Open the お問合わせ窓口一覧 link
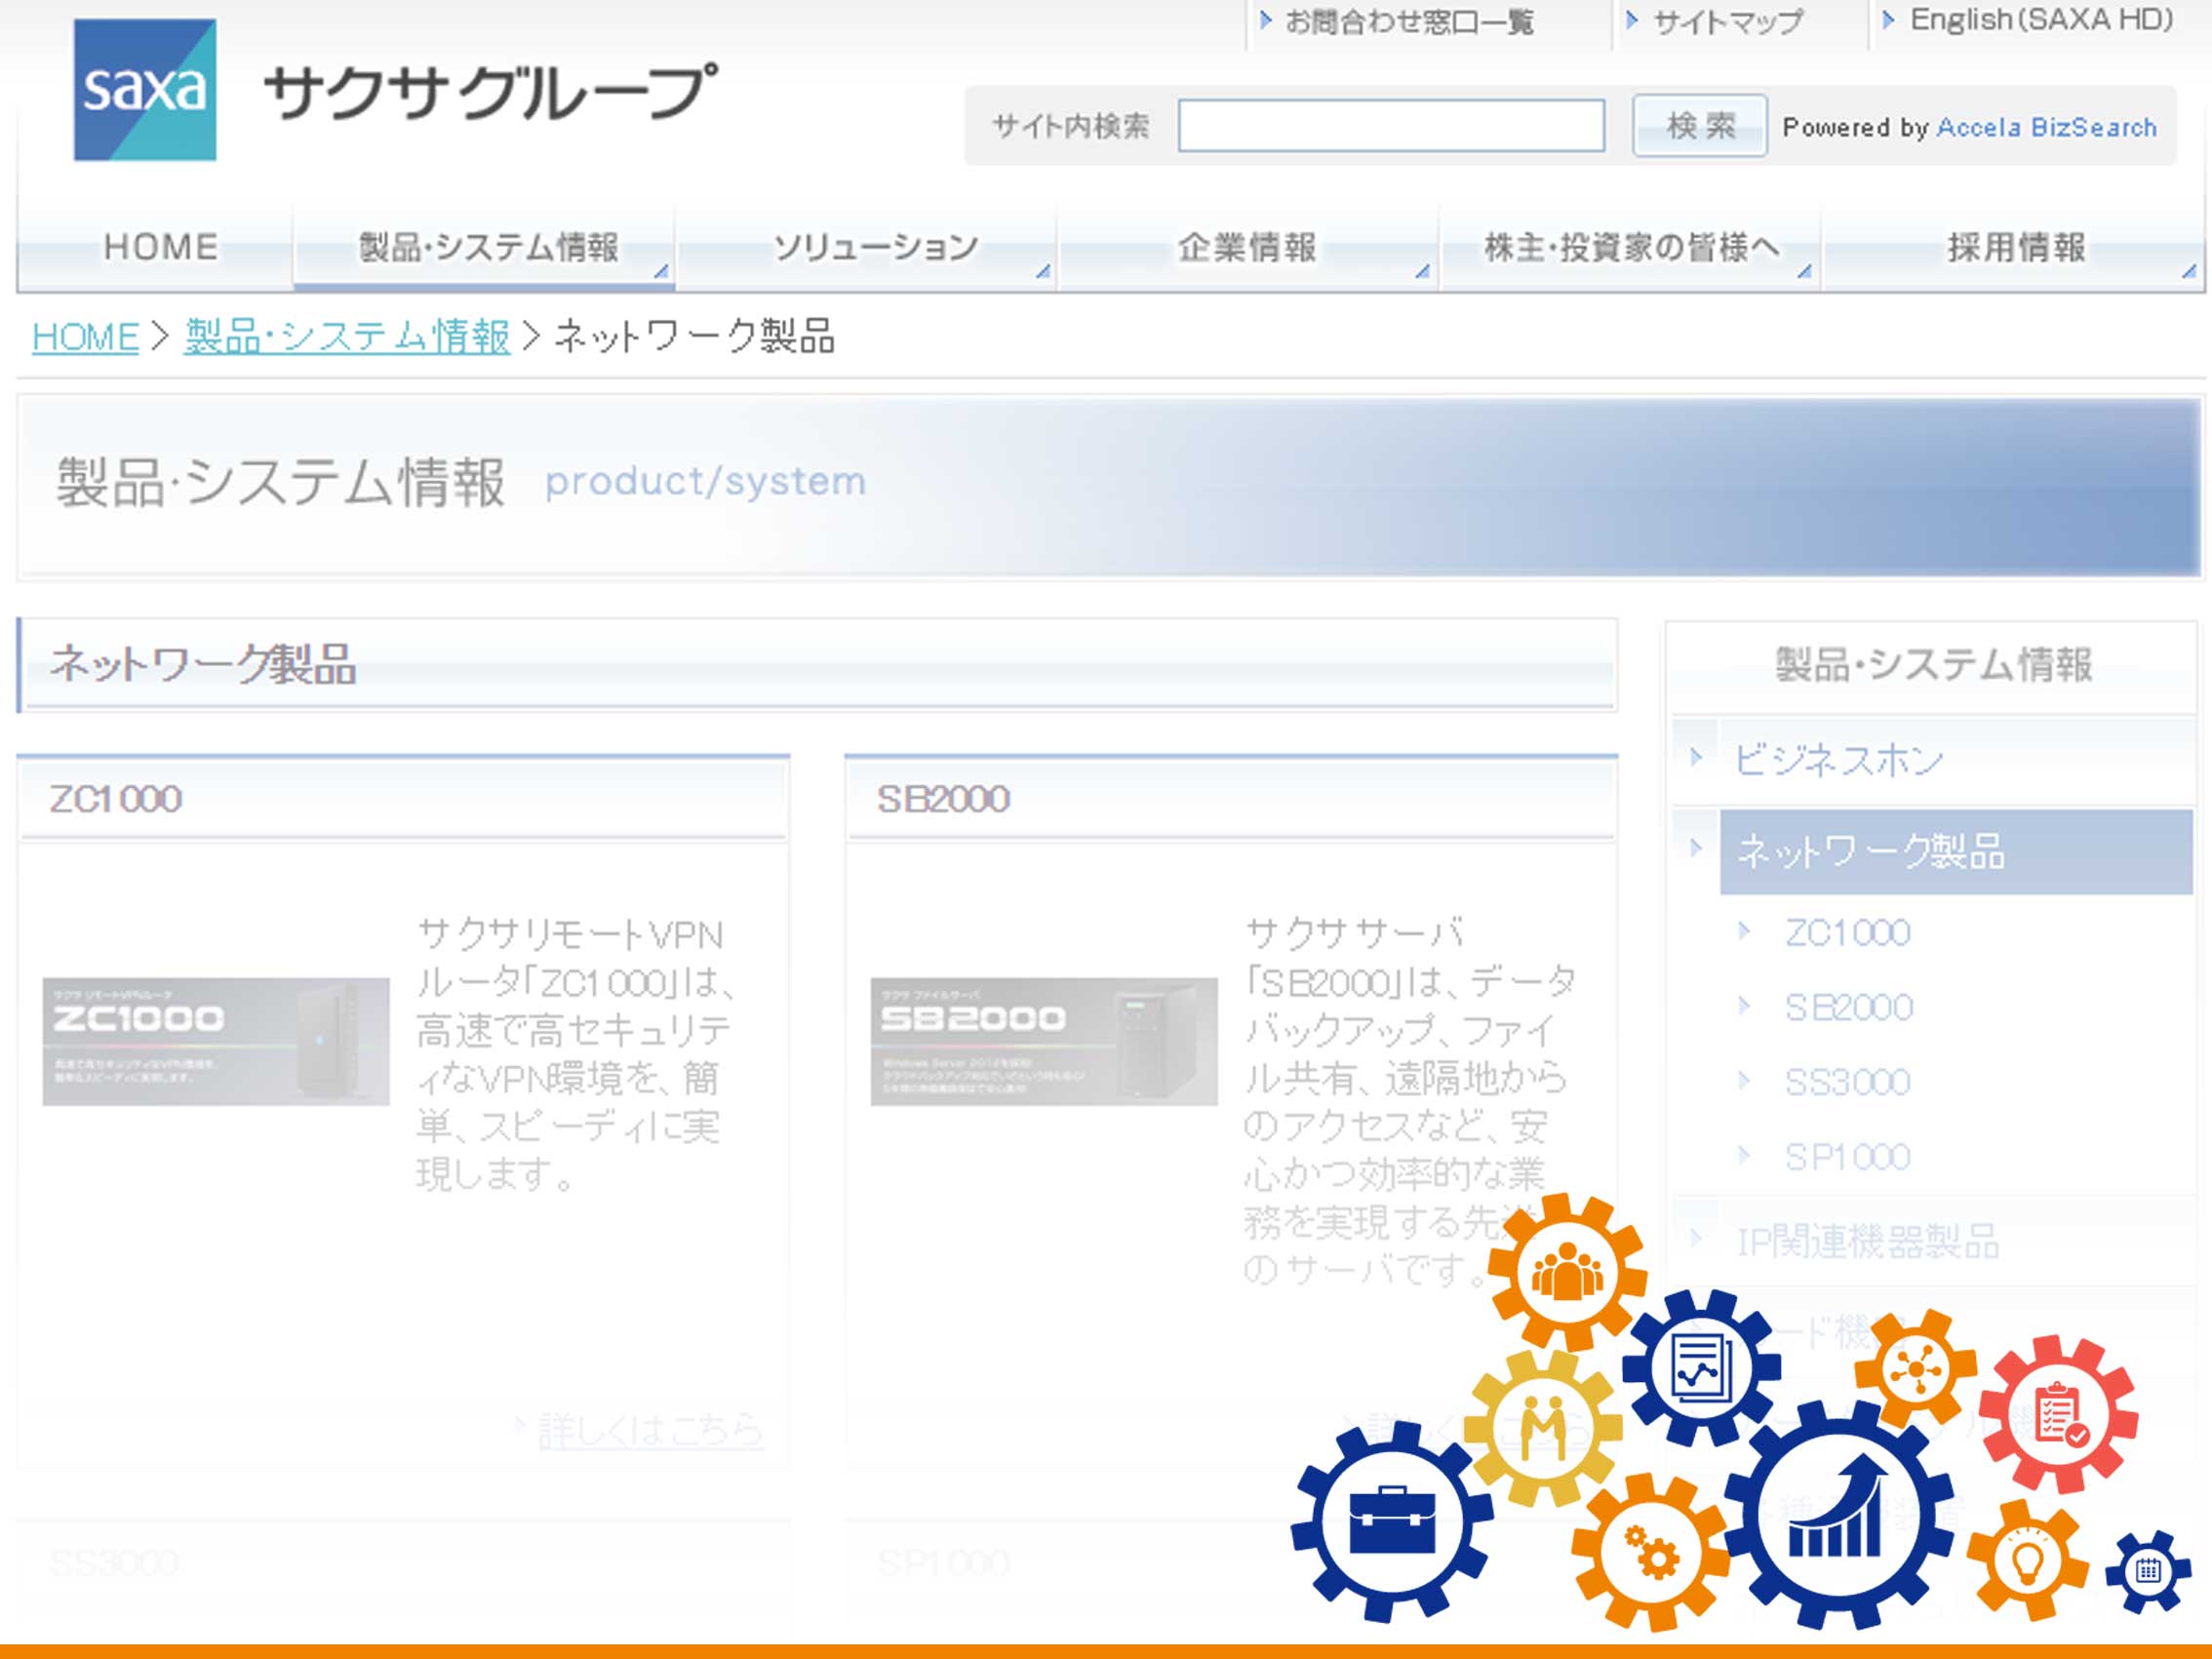Screen dimensions: 2212x1659 point(1408,21)
